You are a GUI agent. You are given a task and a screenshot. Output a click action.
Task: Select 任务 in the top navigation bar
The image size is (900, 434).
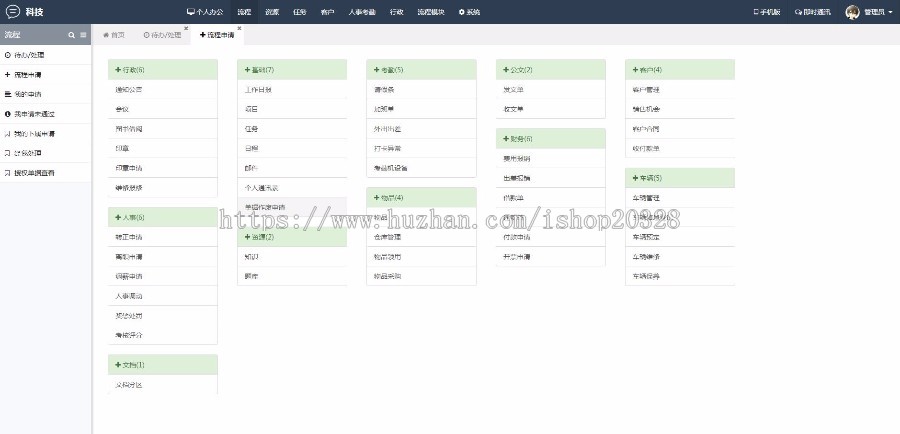(300, 12)
